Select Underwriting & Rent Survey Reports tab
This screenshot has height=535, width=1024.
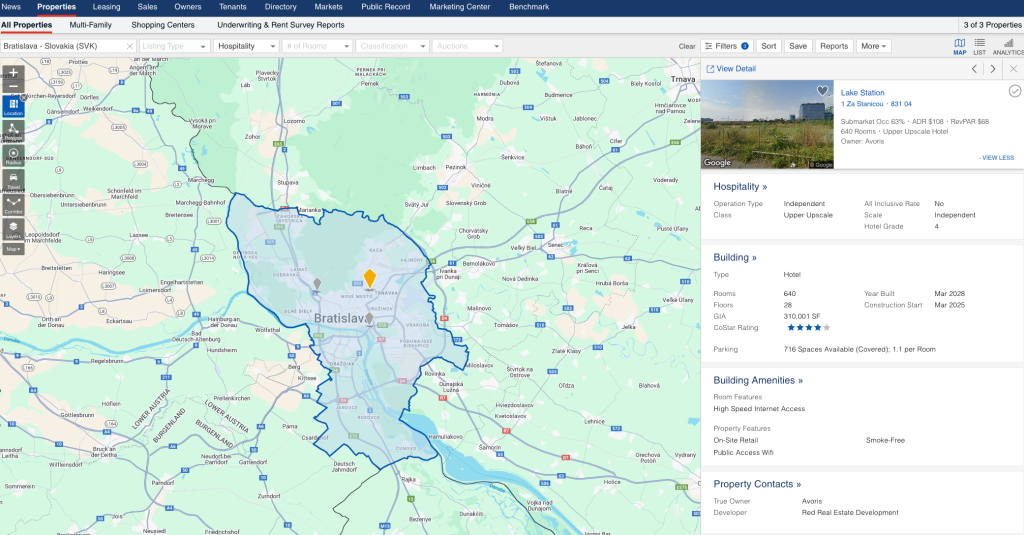pyautogui.click(x=281, y=25)
